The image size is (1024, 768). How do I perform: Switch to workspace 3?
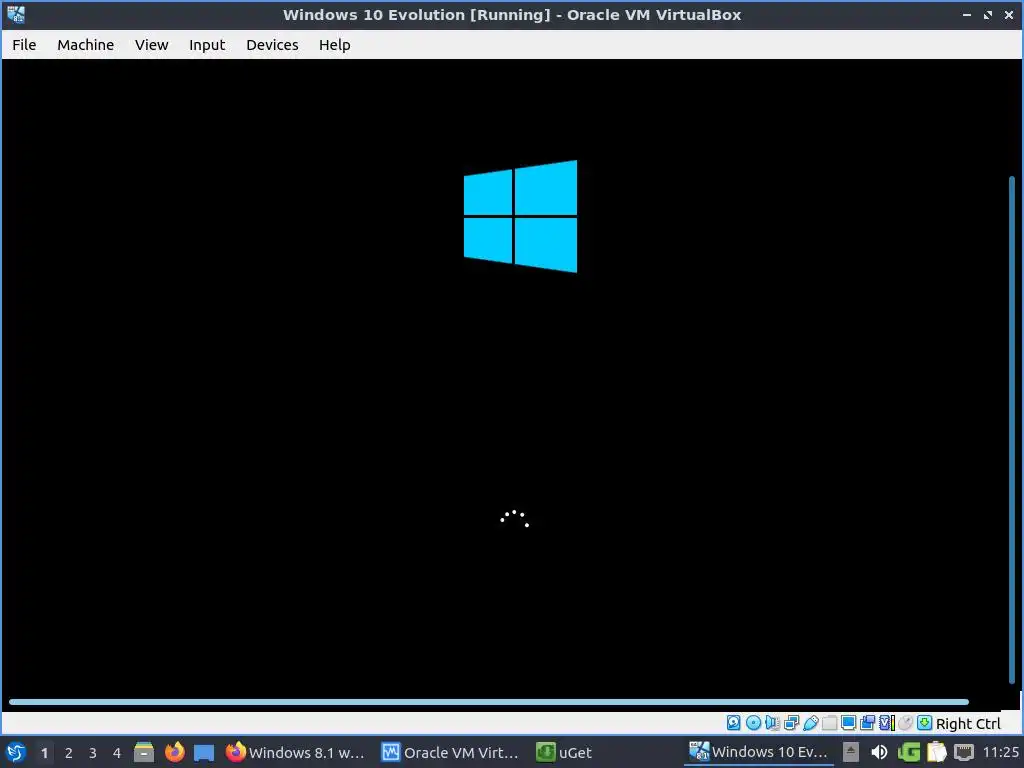93,753
